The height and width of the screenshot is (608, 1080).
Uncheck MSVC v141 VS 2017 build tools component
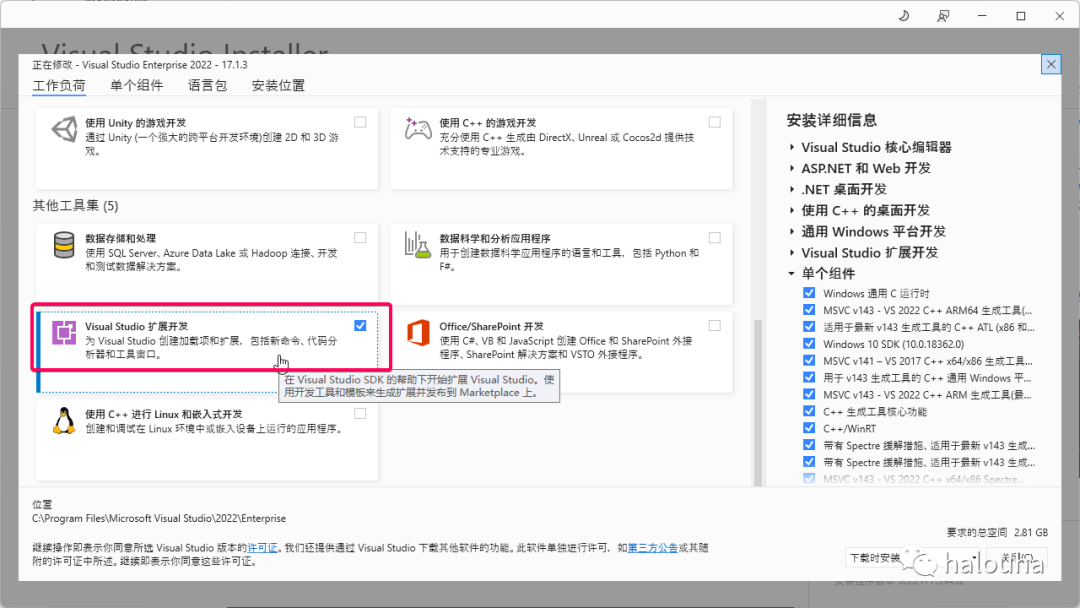click(x=809, y=361)
